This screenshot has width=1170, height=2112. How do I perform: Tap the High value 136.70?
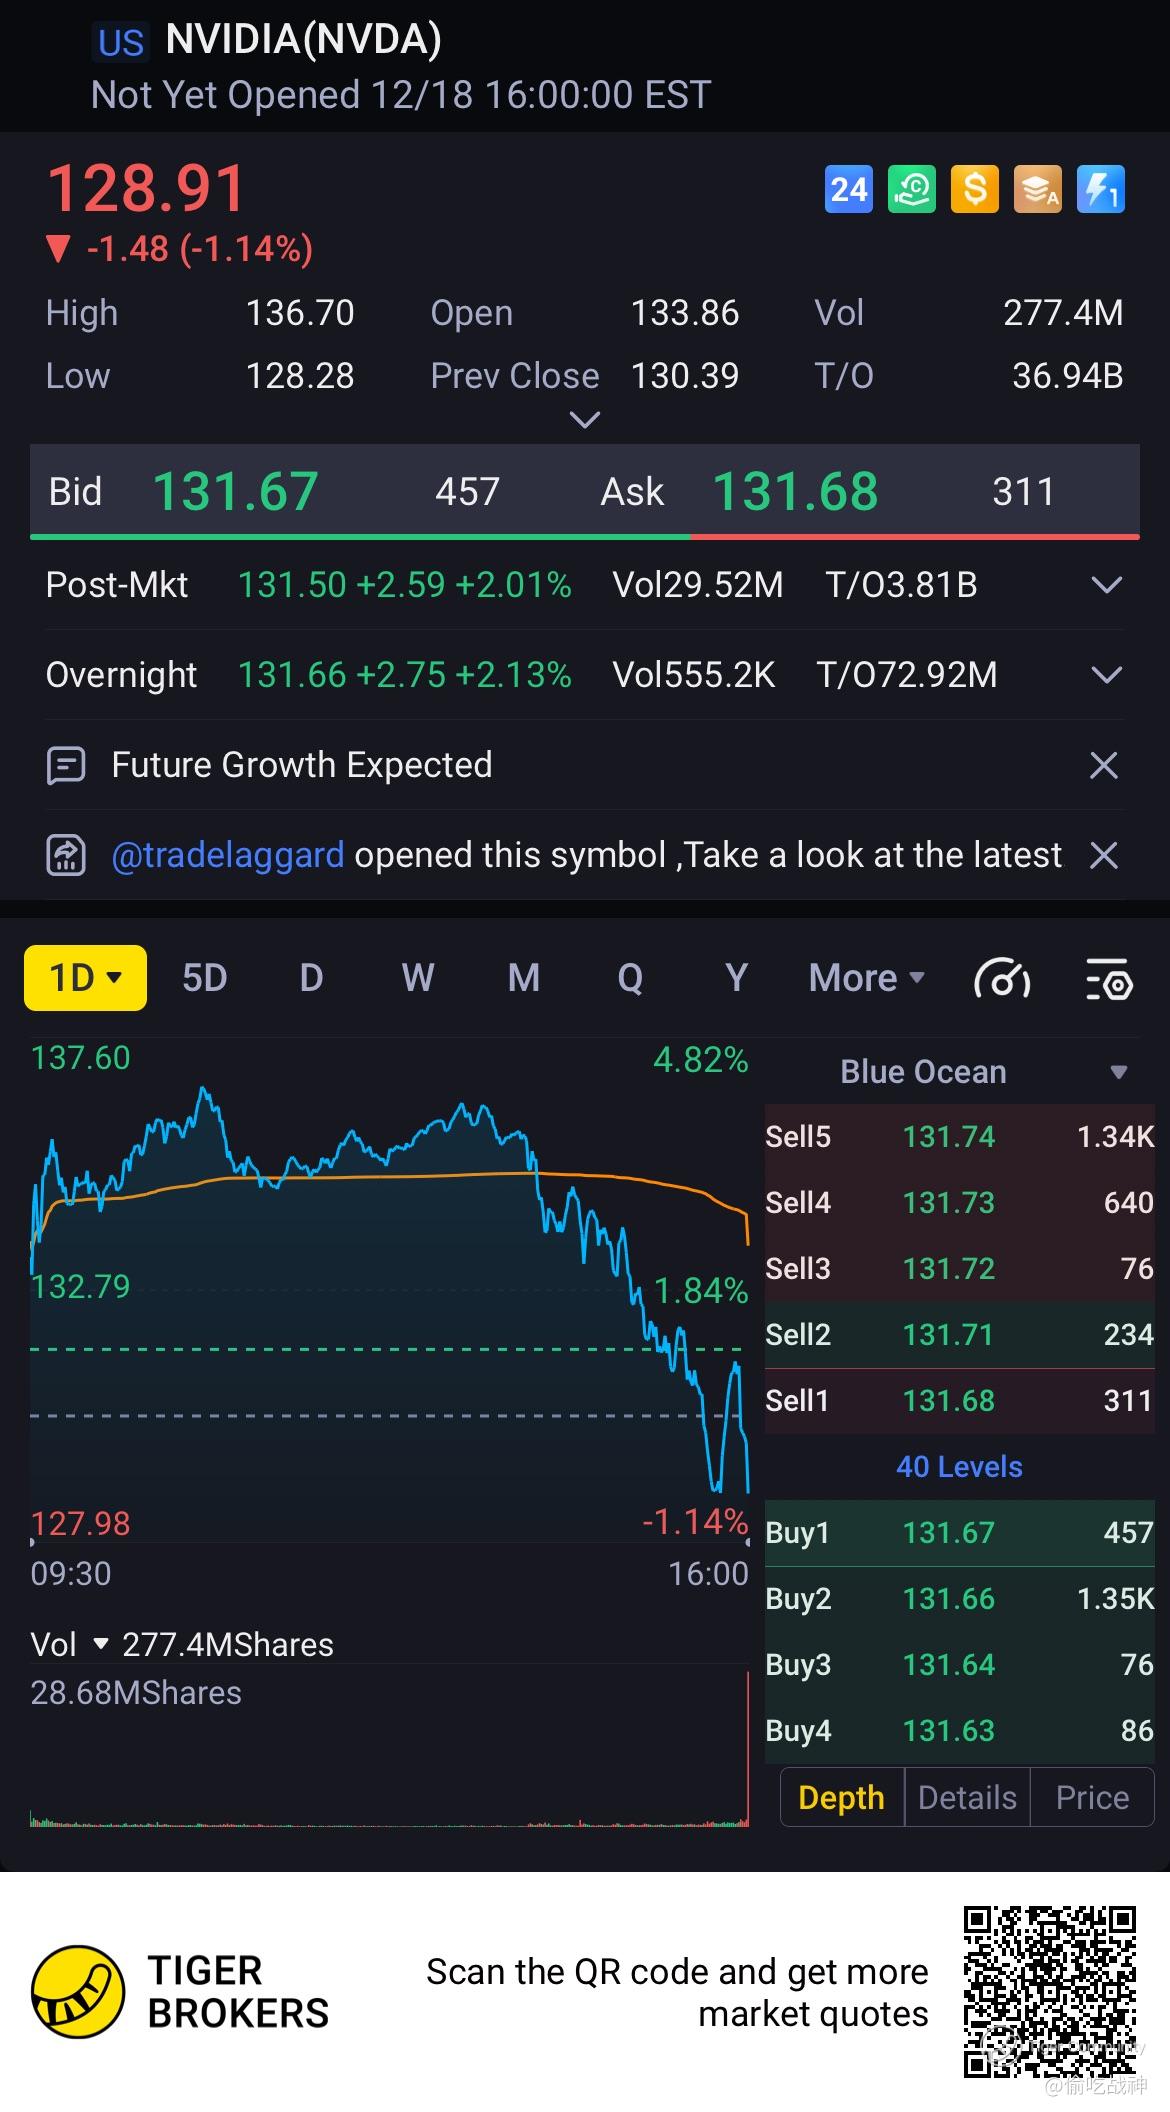[x=300, y=313]
